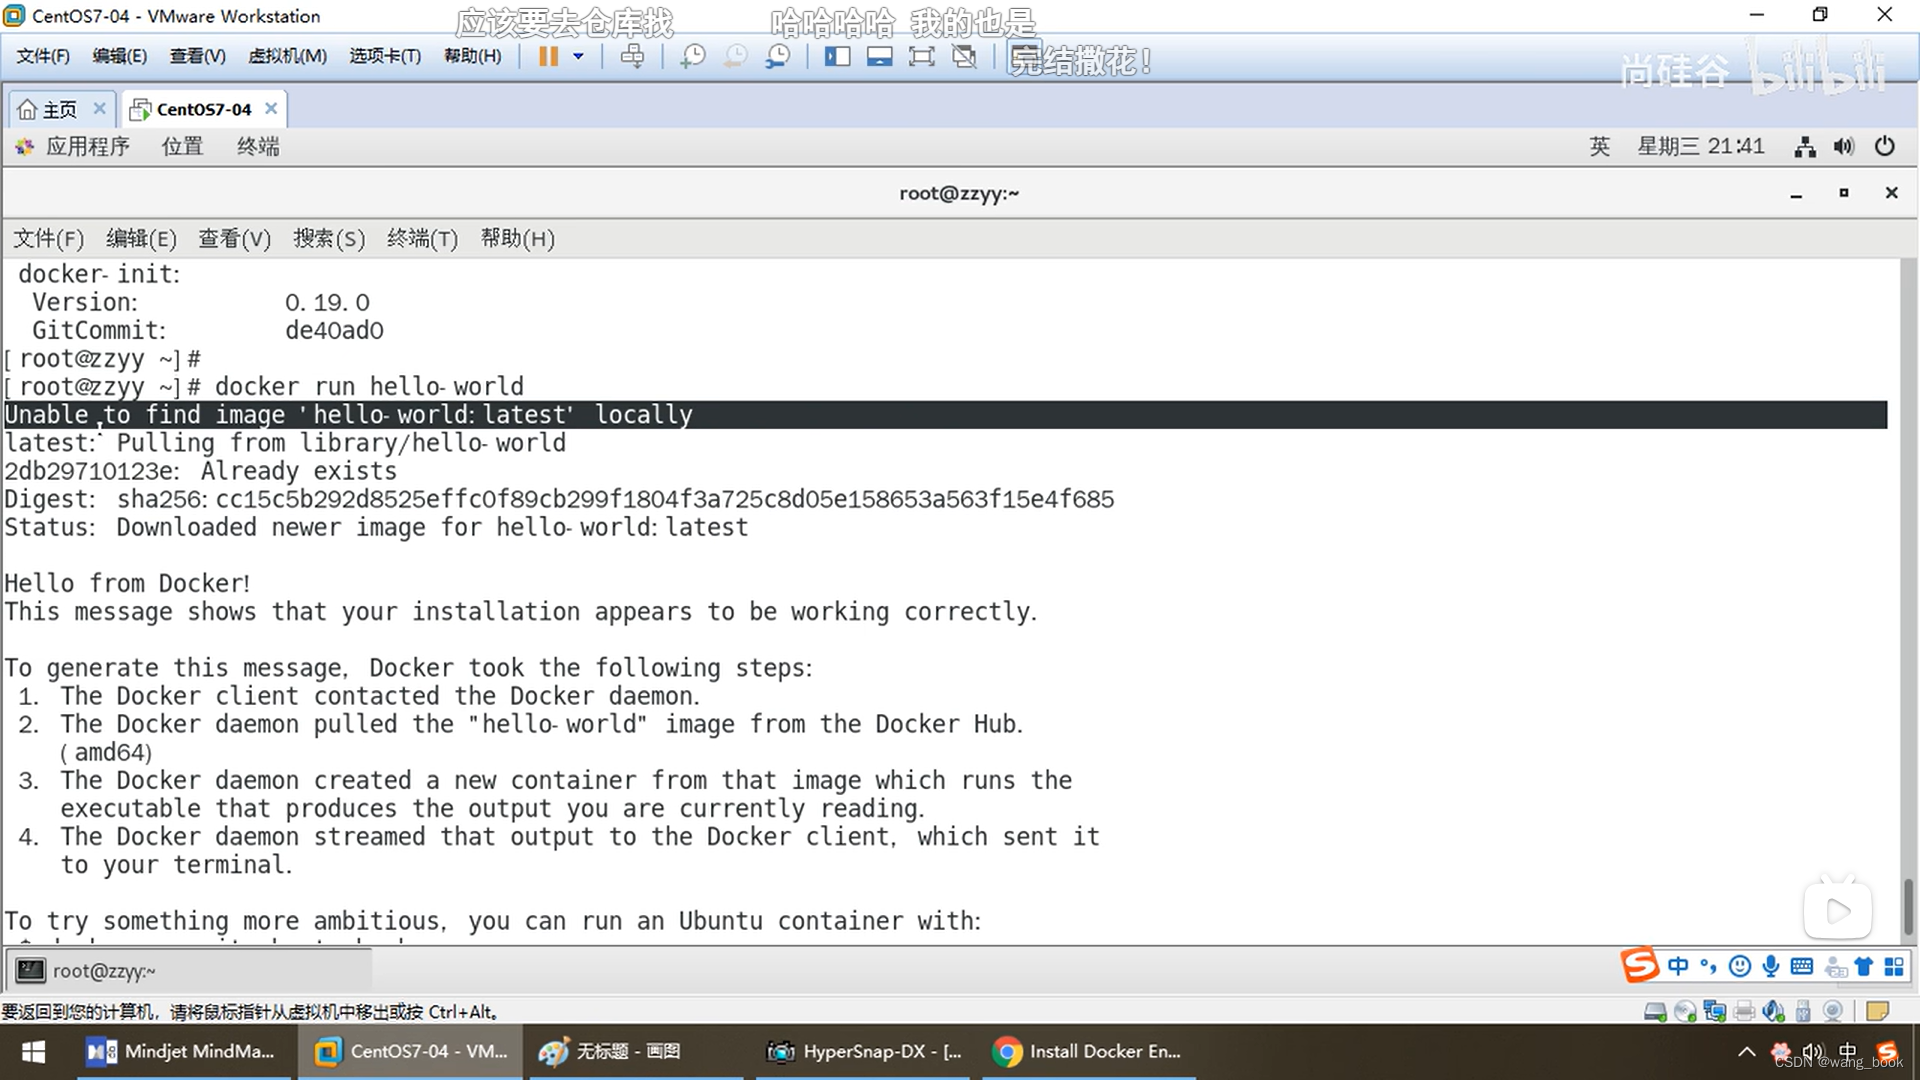The height and width of the screenshot is (1080, 1920).
Task: Enter full screen mode via toolbar icon
Action: point(921,57)
